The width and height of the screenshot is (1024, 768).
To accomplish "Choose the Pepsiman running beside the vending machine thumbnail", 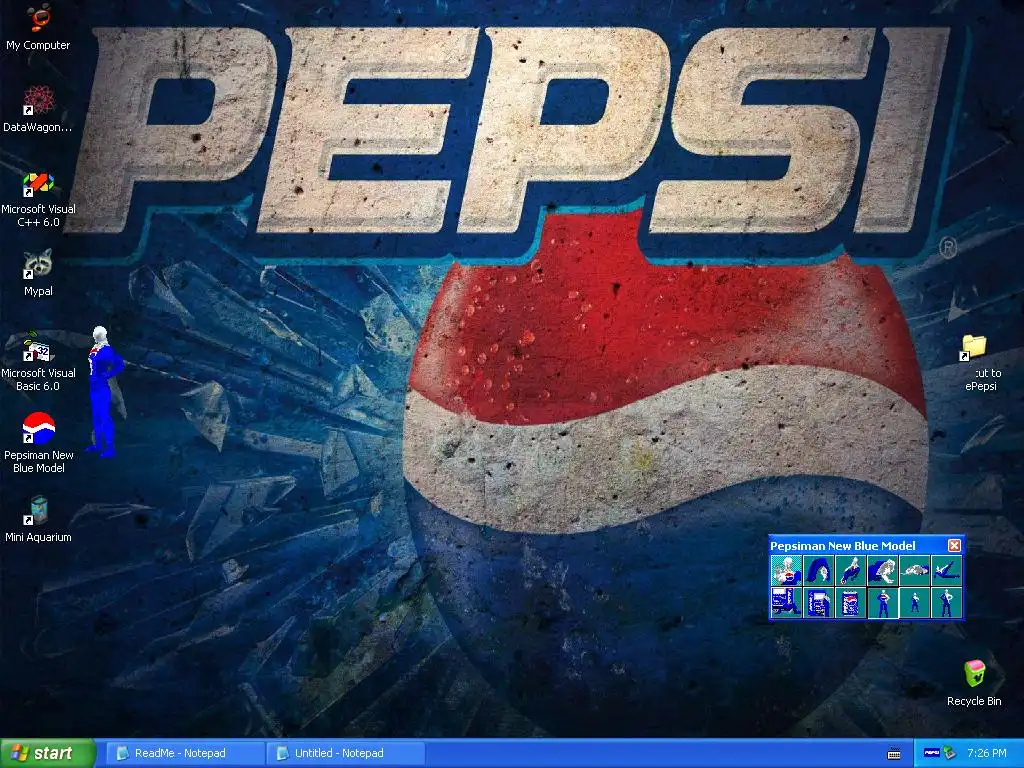I will pos(786,602).
